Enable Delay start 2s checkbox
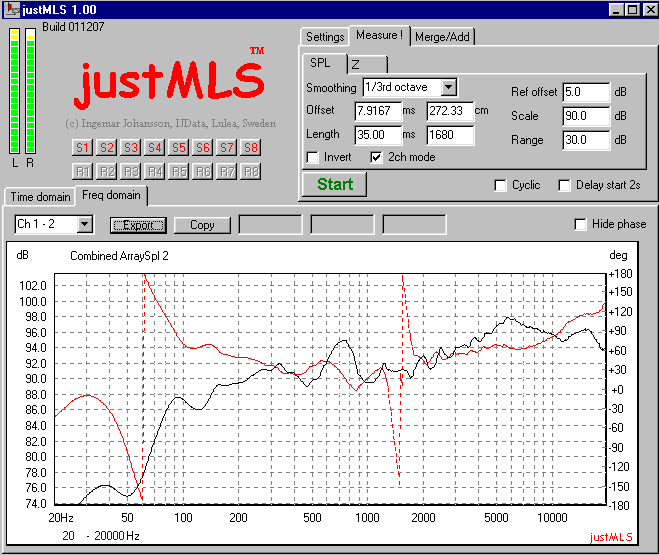The width and height of the screenshot is (659, 555). click(564, 185)
